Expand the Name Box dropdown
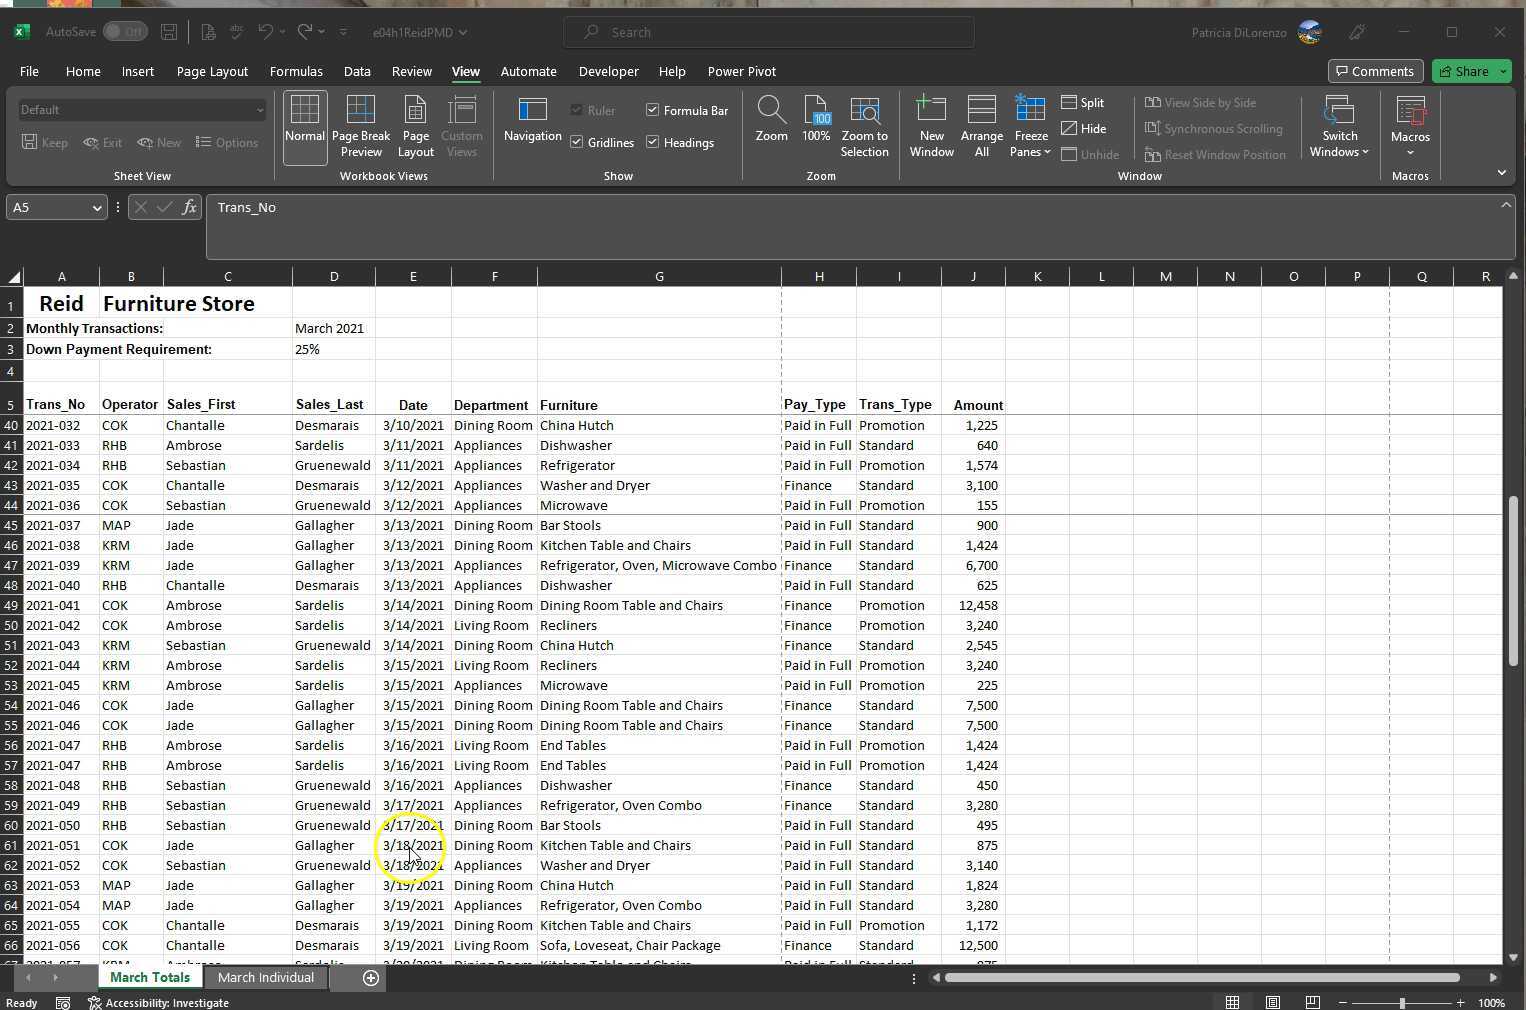 [x=97, y=208]
